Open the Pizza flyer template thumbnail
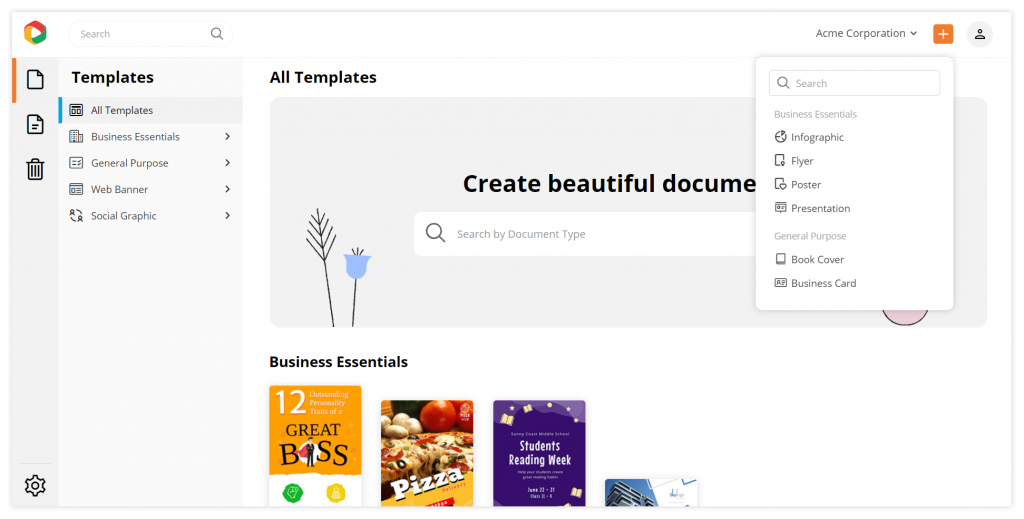 (x=427, y=453)
